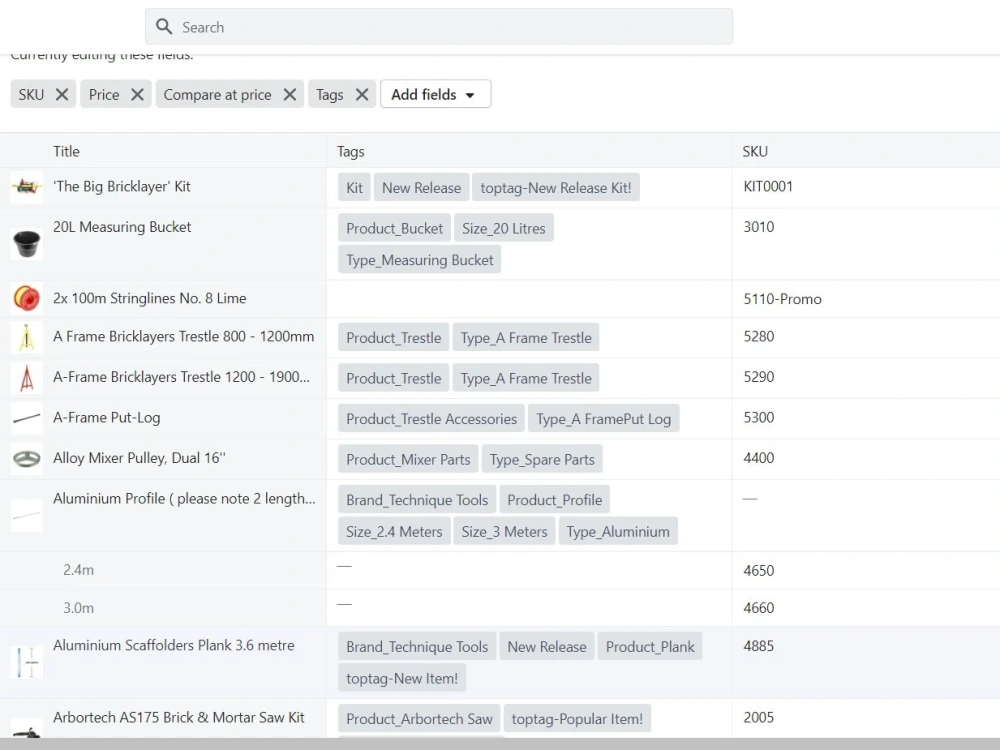
Task: Select A-Frame Put-Log title
Action: pyautogui.click(x=107, y=418)
